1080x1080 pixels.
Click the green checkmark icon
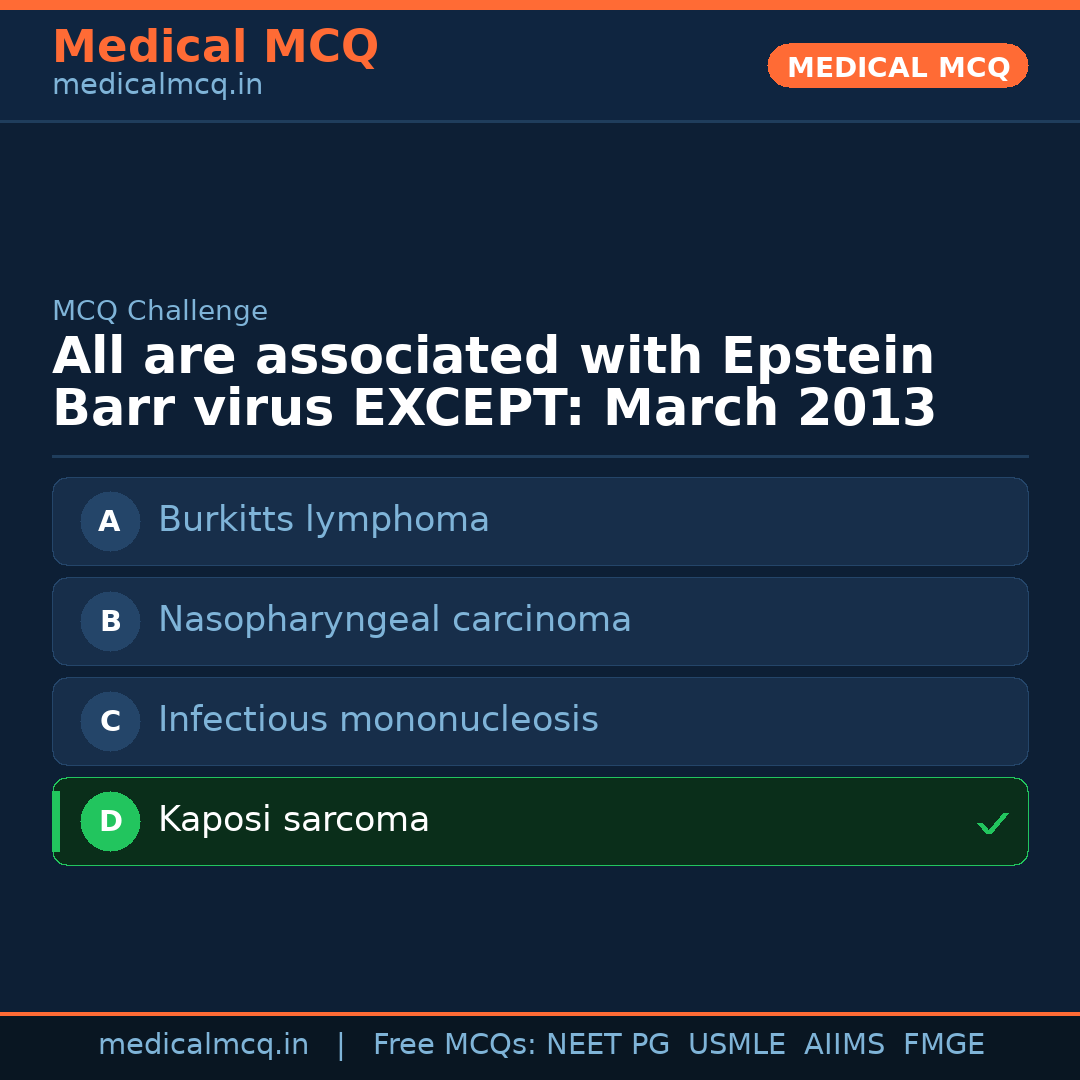[992, 823]
